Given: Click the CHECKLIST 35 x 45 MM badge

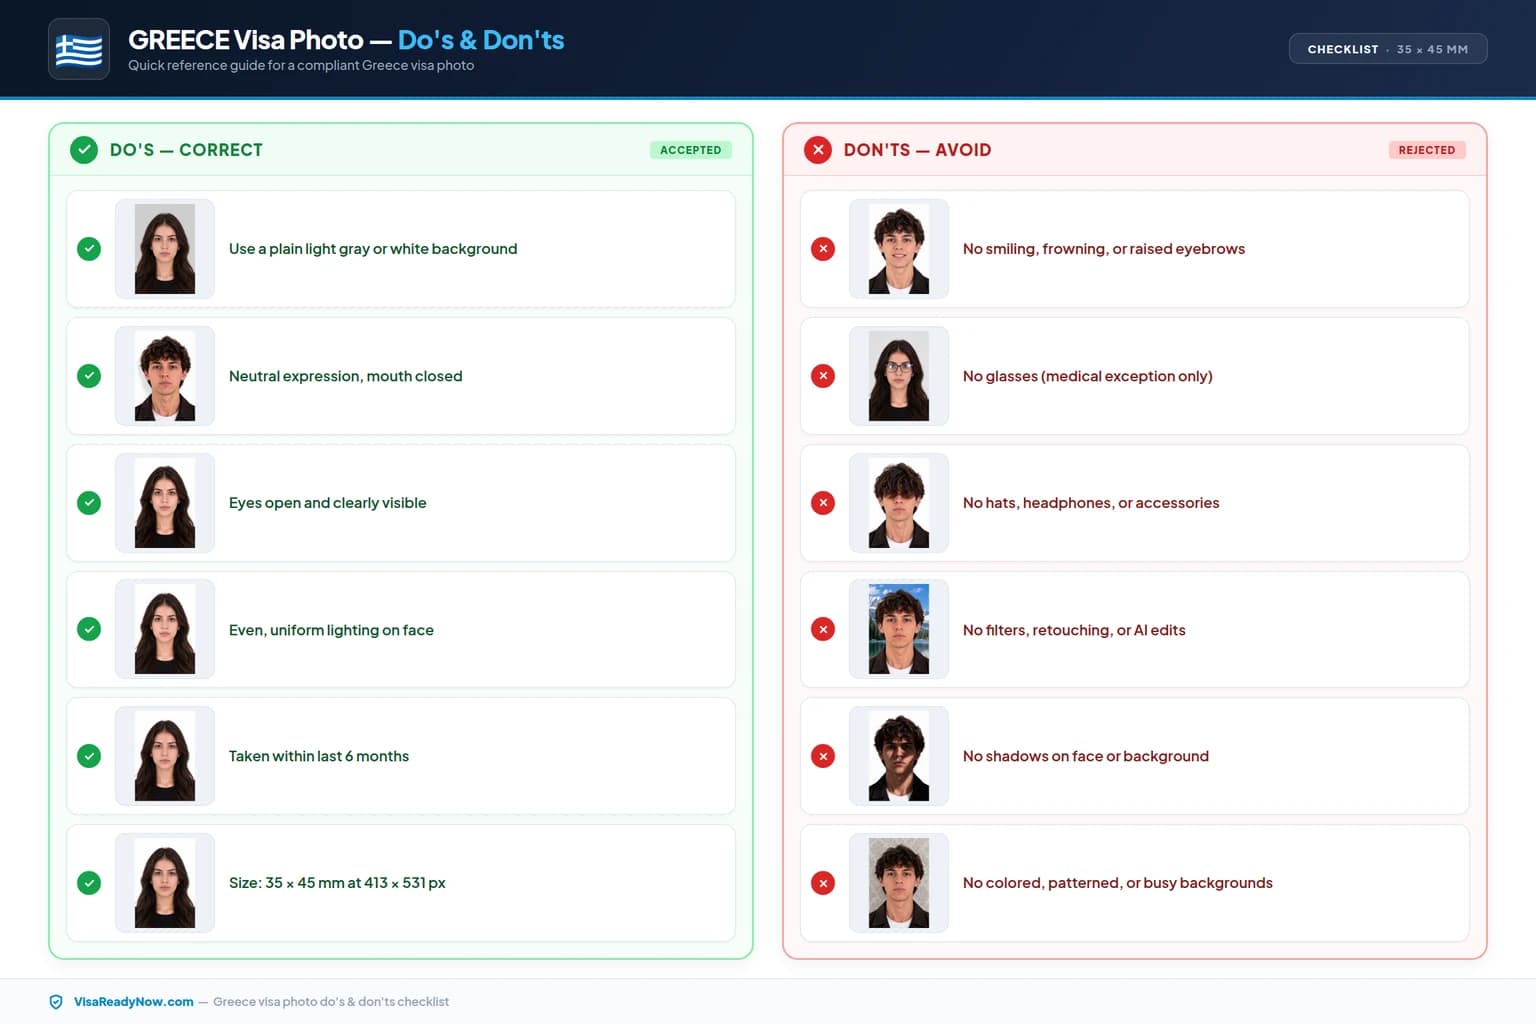Looking at the screenshot, I should (x=1388, y=49).
